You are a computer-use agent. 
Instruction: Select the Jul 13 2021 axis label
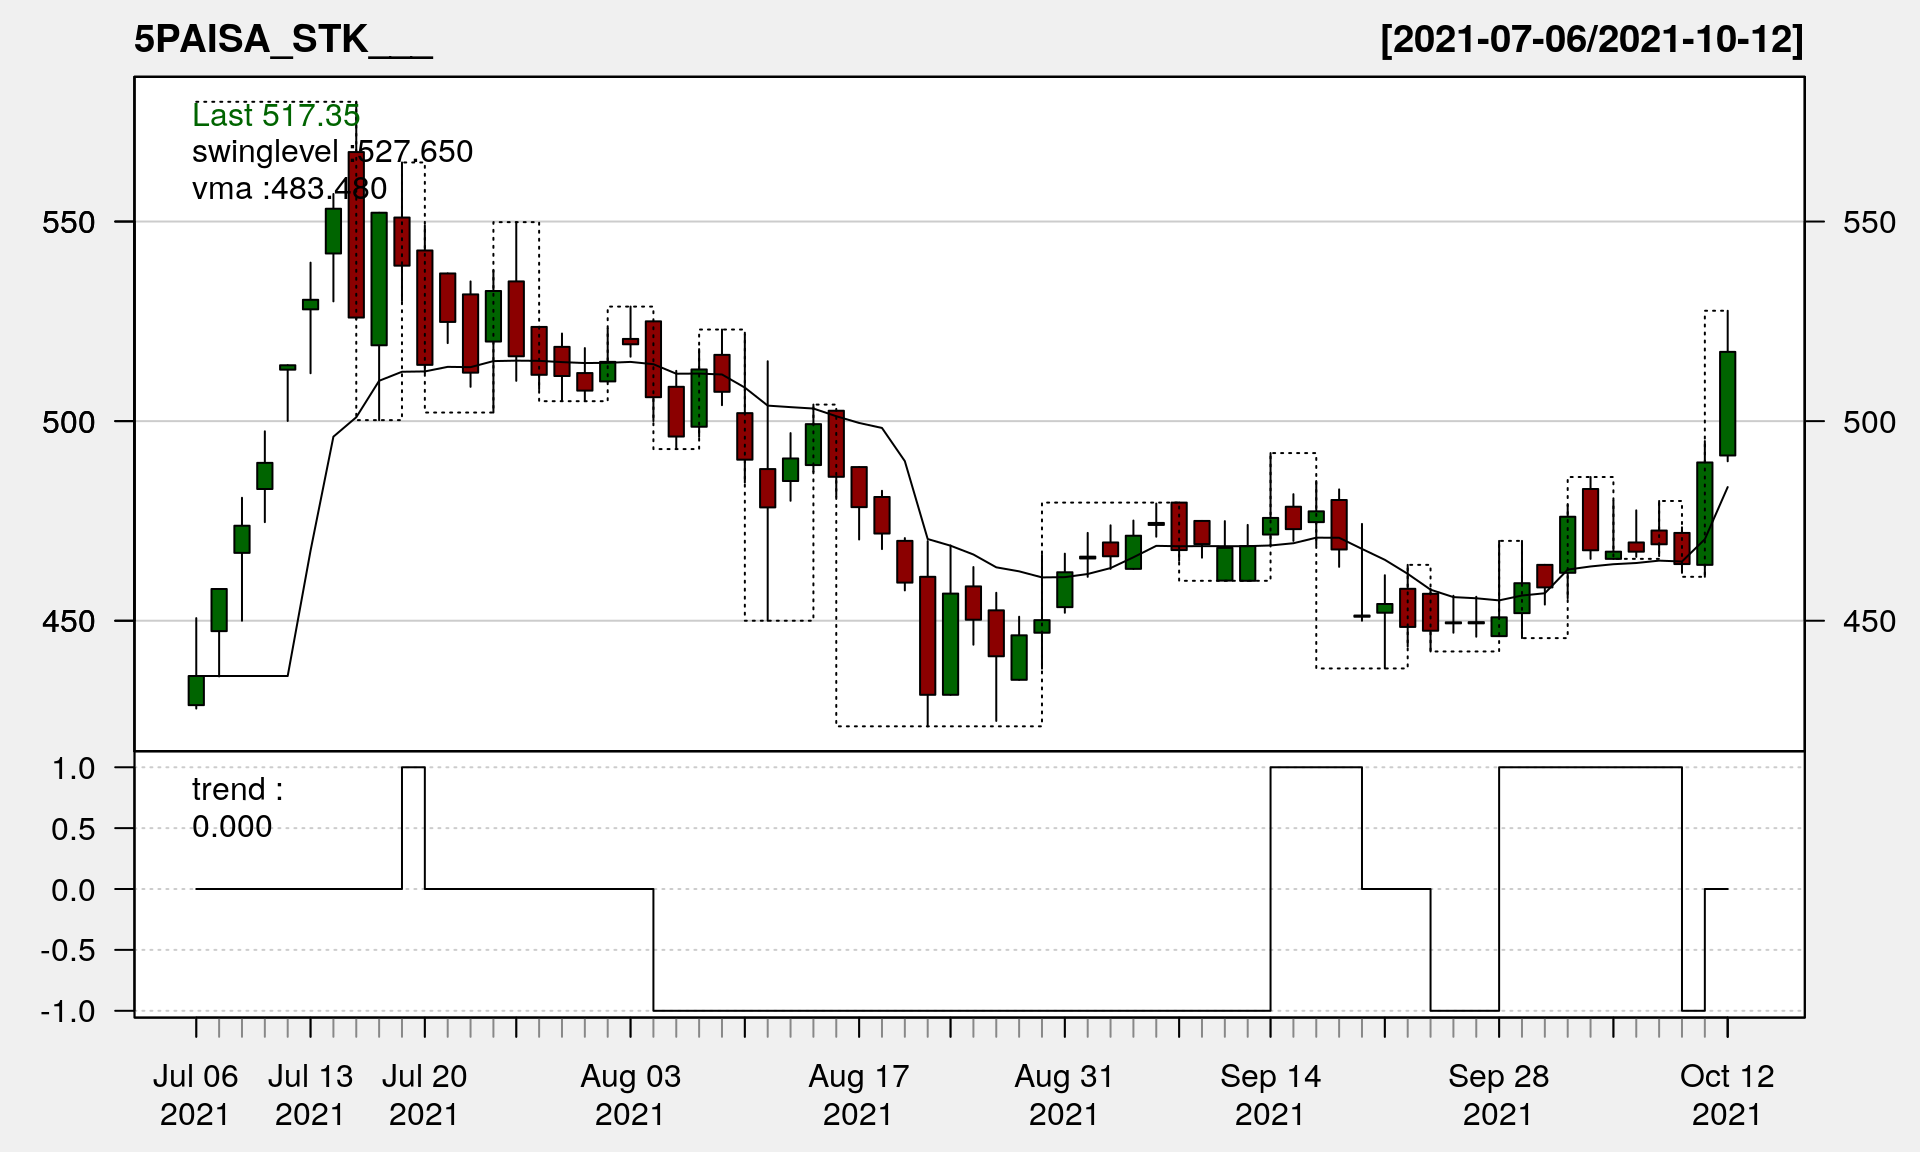[x=310, y=1095]
